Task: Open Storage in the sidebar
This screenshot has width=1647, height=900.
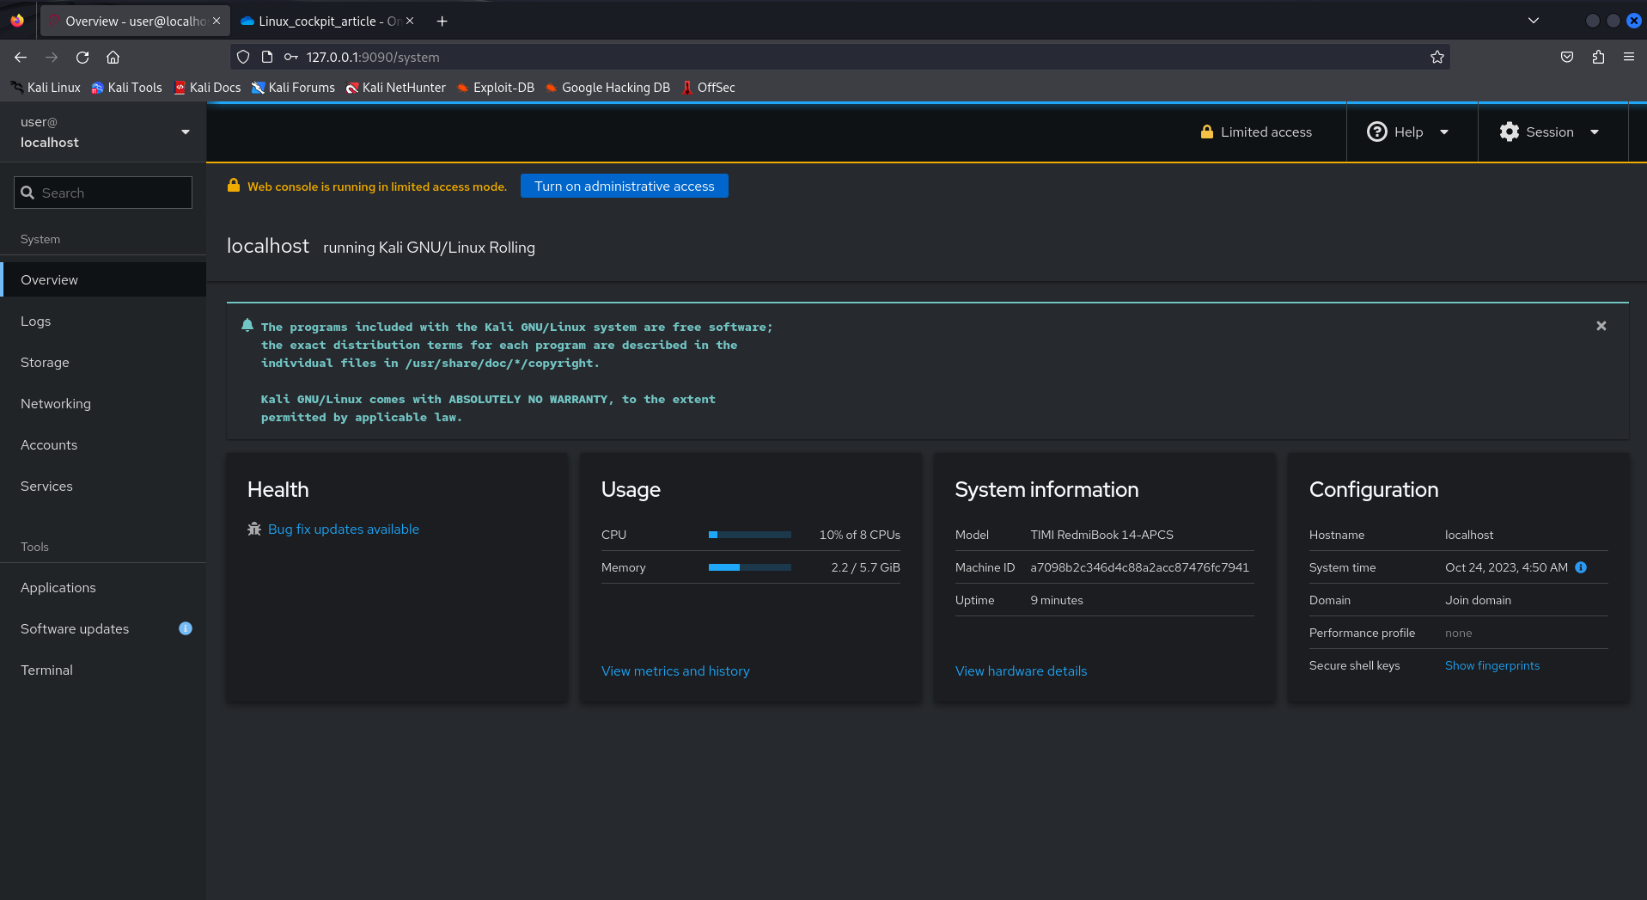Action: point(45,362)
